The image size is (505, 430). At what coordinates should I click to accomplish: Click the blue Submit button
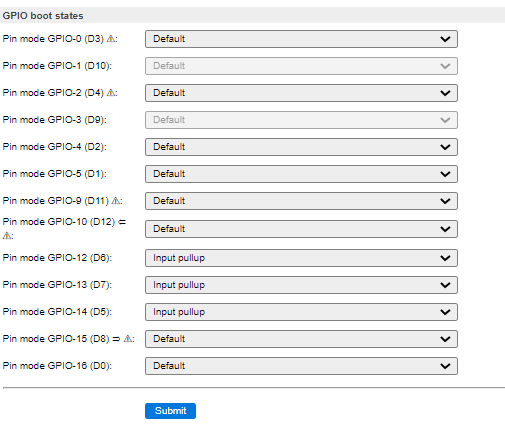[x=170, y=411]
